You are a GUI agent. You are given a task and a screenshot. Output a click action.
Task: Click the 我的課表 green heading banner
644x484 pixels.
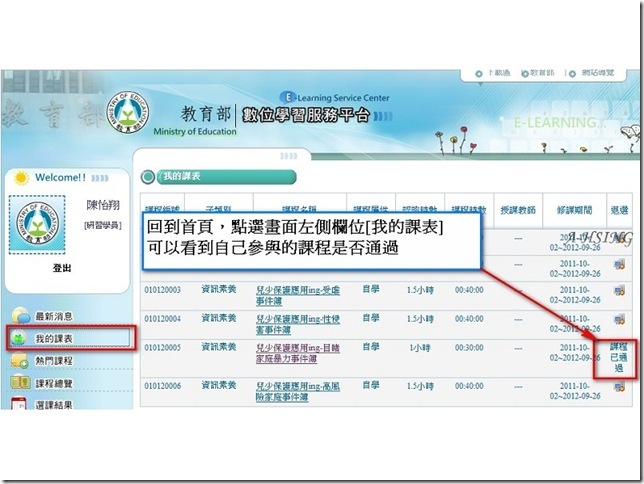point(226,177)
